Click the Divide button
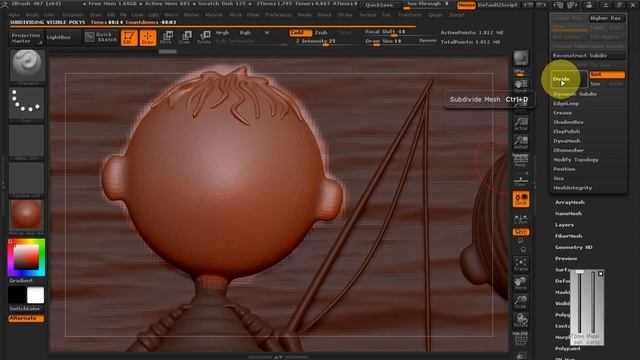This screenshot has height=360, width=640. [x=569, y=79]
